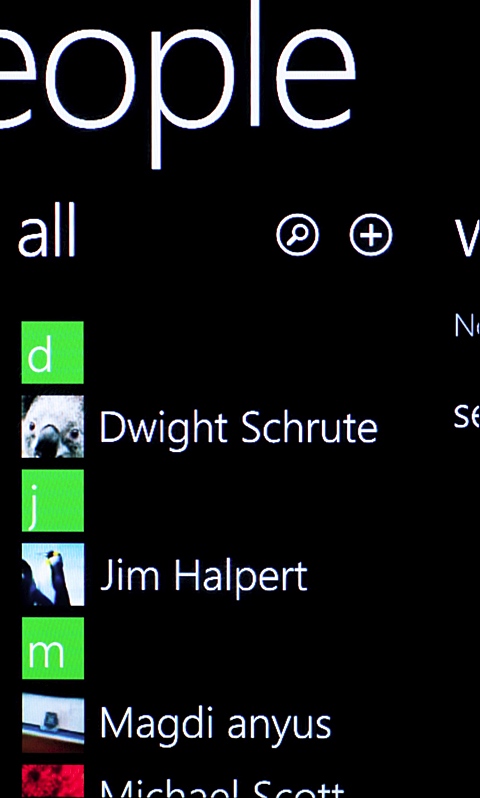Tap the add new contact plus icon
The image size is (480, 798).
(371, 235)
